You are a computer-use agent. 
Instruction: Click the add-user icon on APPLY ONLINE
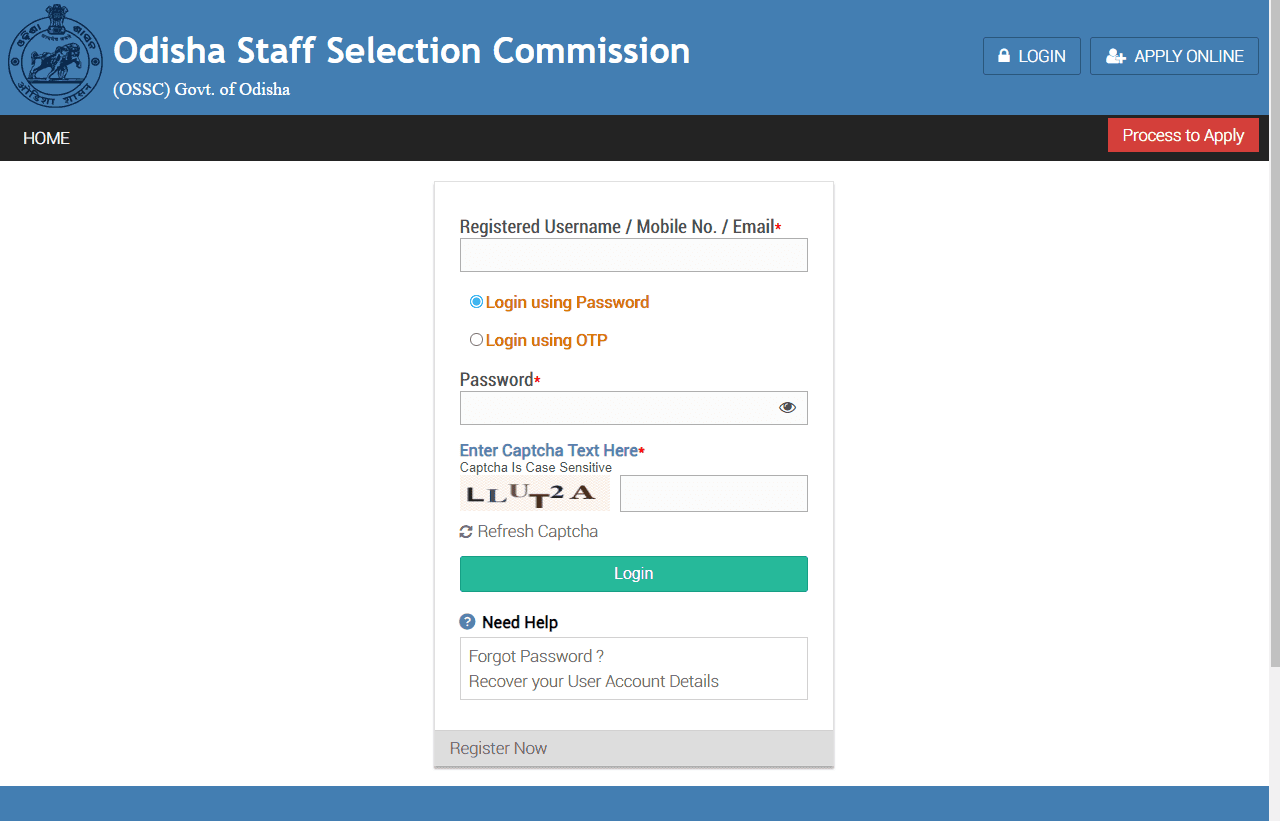(x=1116, y=57)
